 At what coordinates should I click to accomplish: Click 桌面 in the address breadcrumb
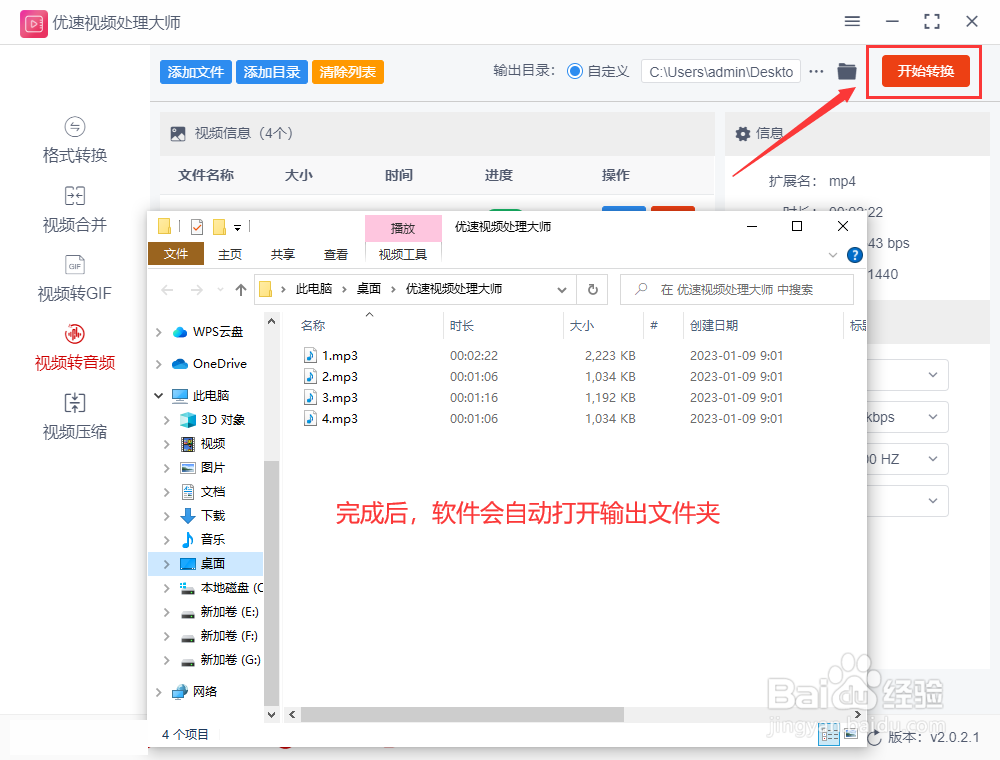pyautogui.click(x=369, y=289)
